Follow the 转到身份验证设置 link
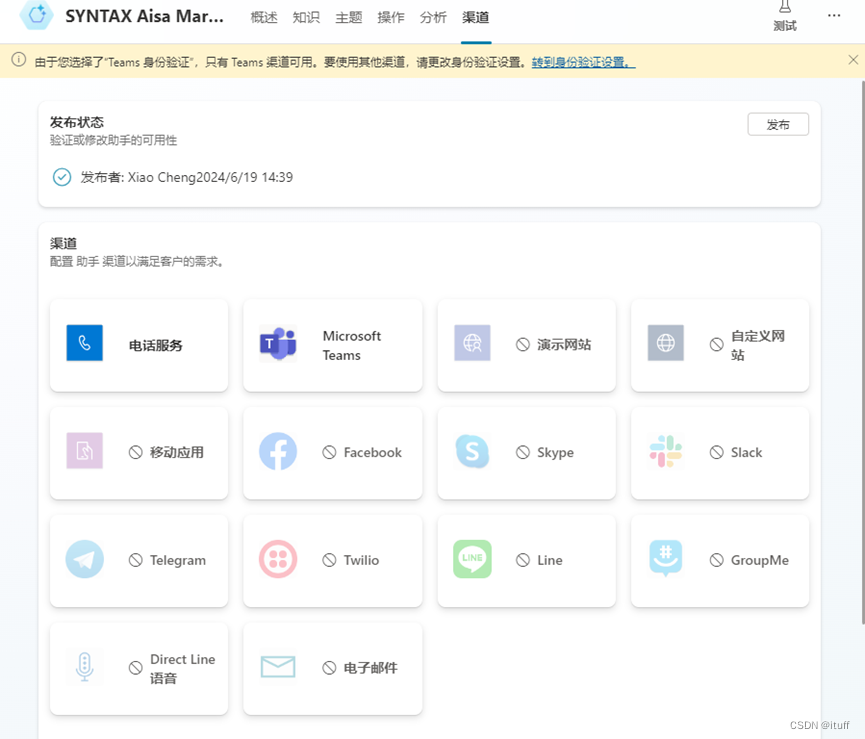Viewport: 865px width, 739px height. point(583,62)
